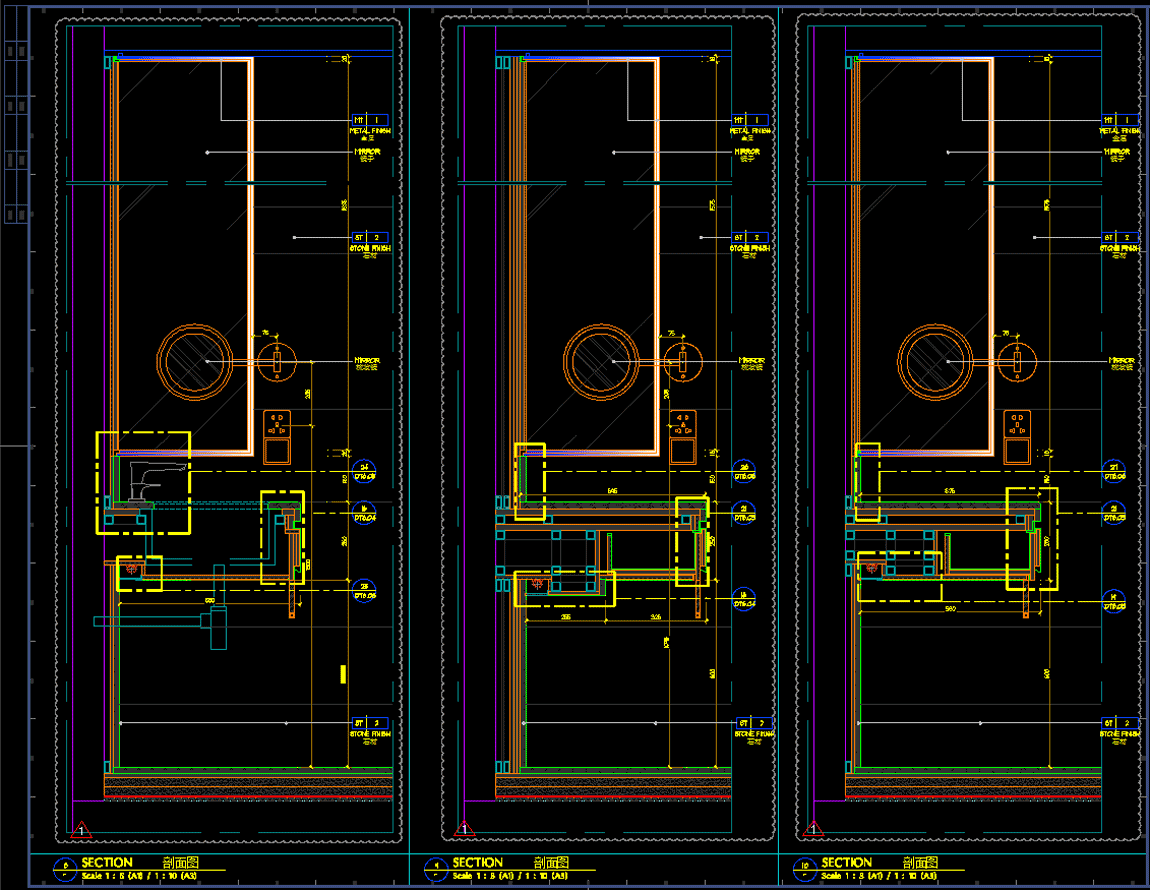Viewport: 1150px width, 890px height.
Task: Click the section number bubble of left title
Action: pos(66,867)
